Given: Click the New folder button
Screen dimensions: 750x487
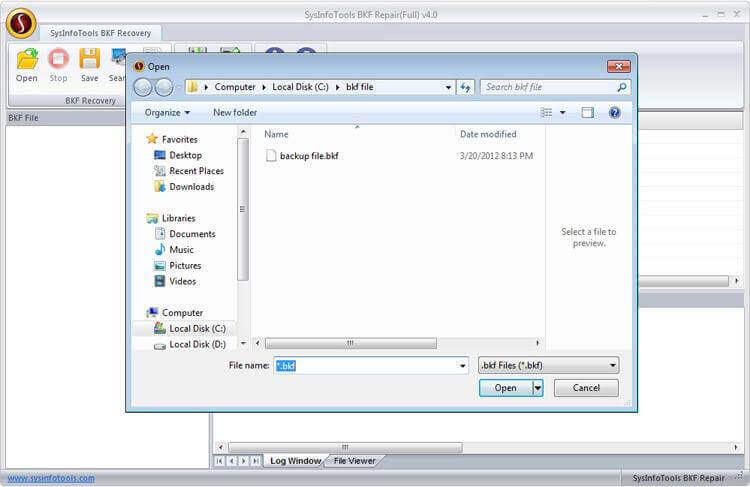Looking at the screenshot, I should [x=235, y=113].
